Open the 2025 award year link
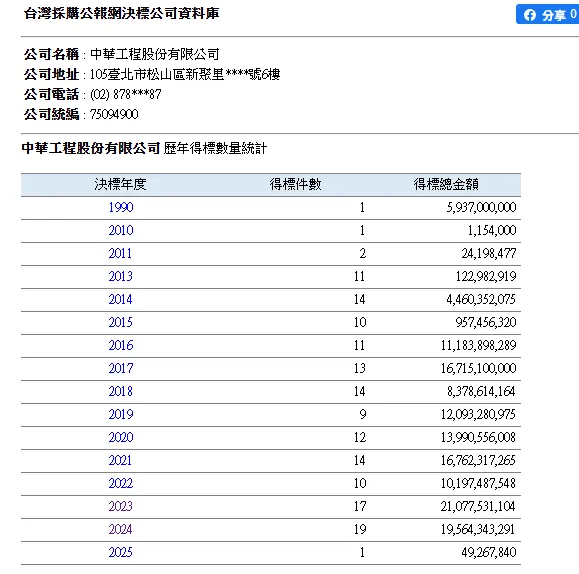This screenshot has width=579, height=574. (120, 553)
